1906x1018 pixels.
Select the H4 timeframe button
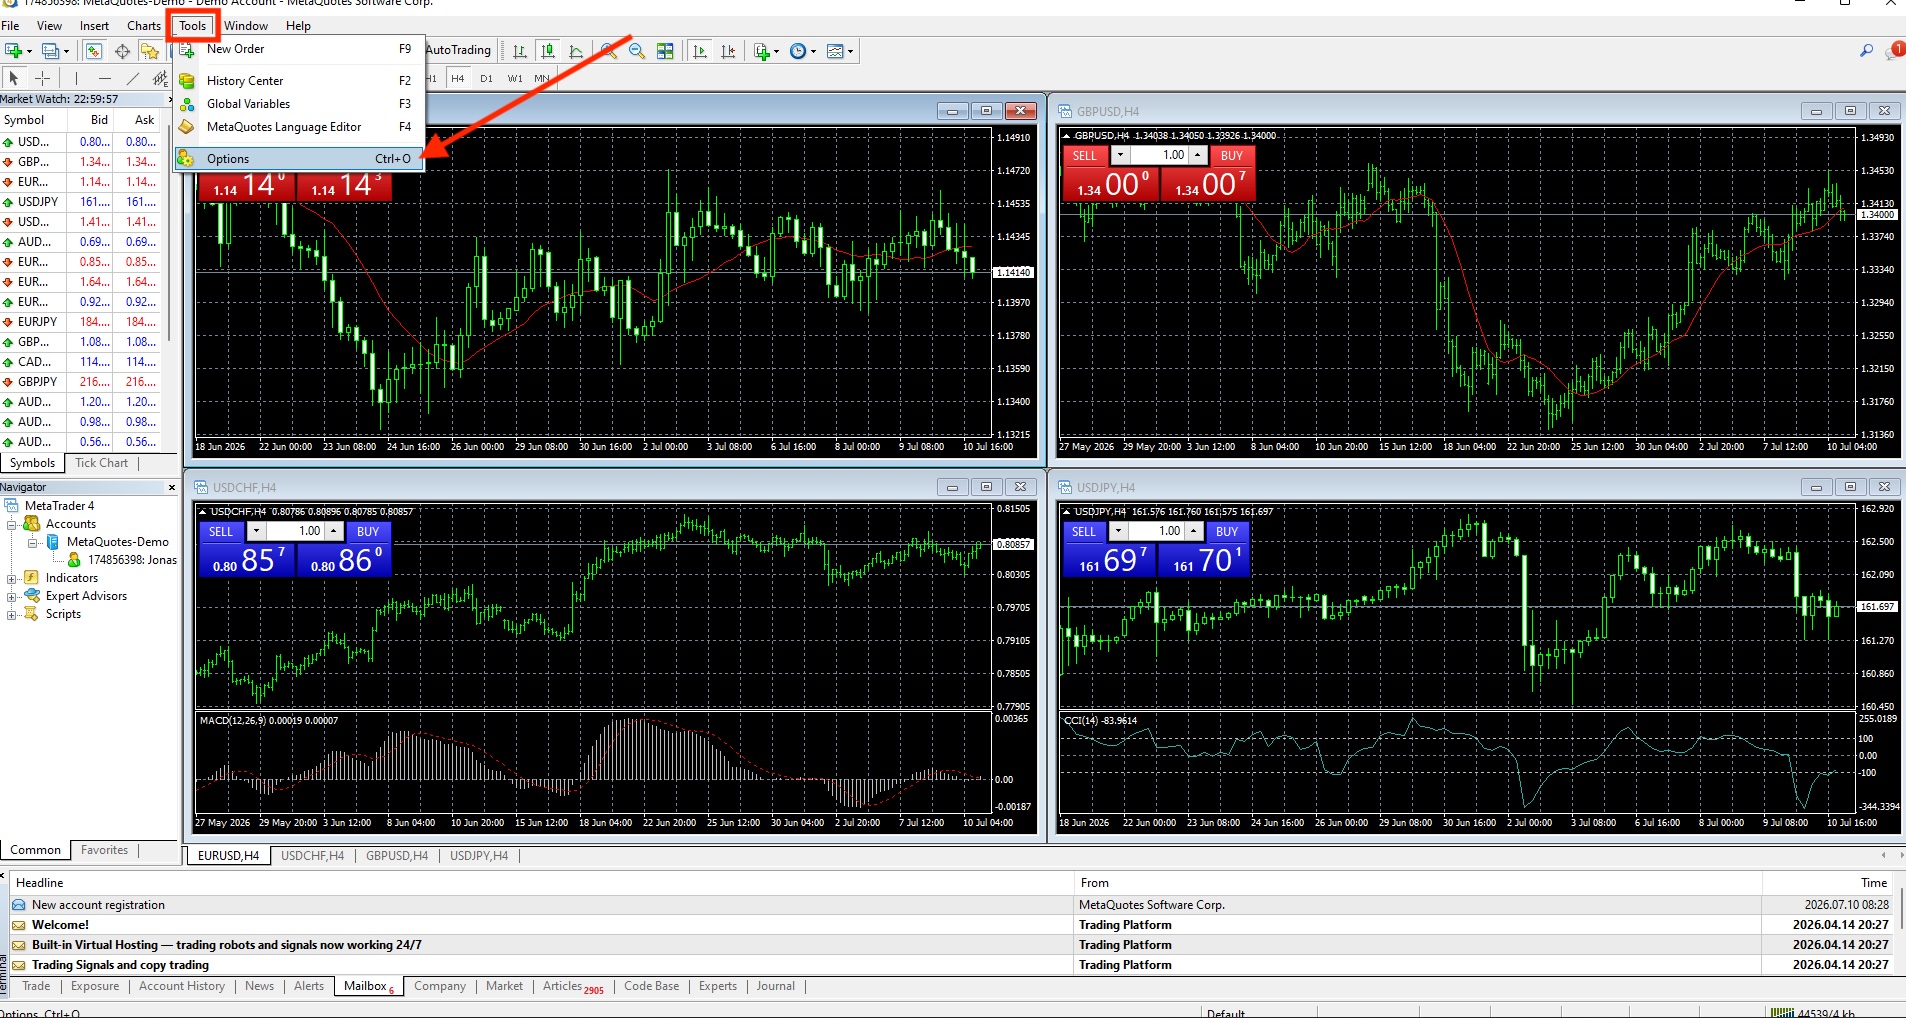coord(457,78)
